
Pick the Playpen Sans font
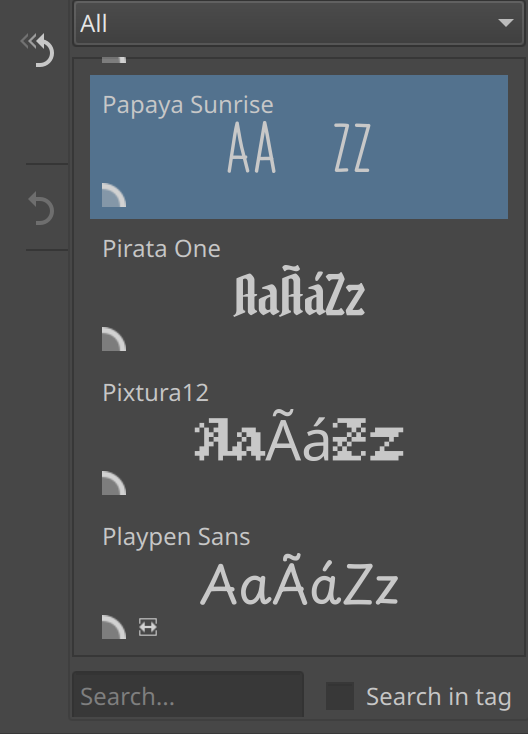(x=299, y=579)
